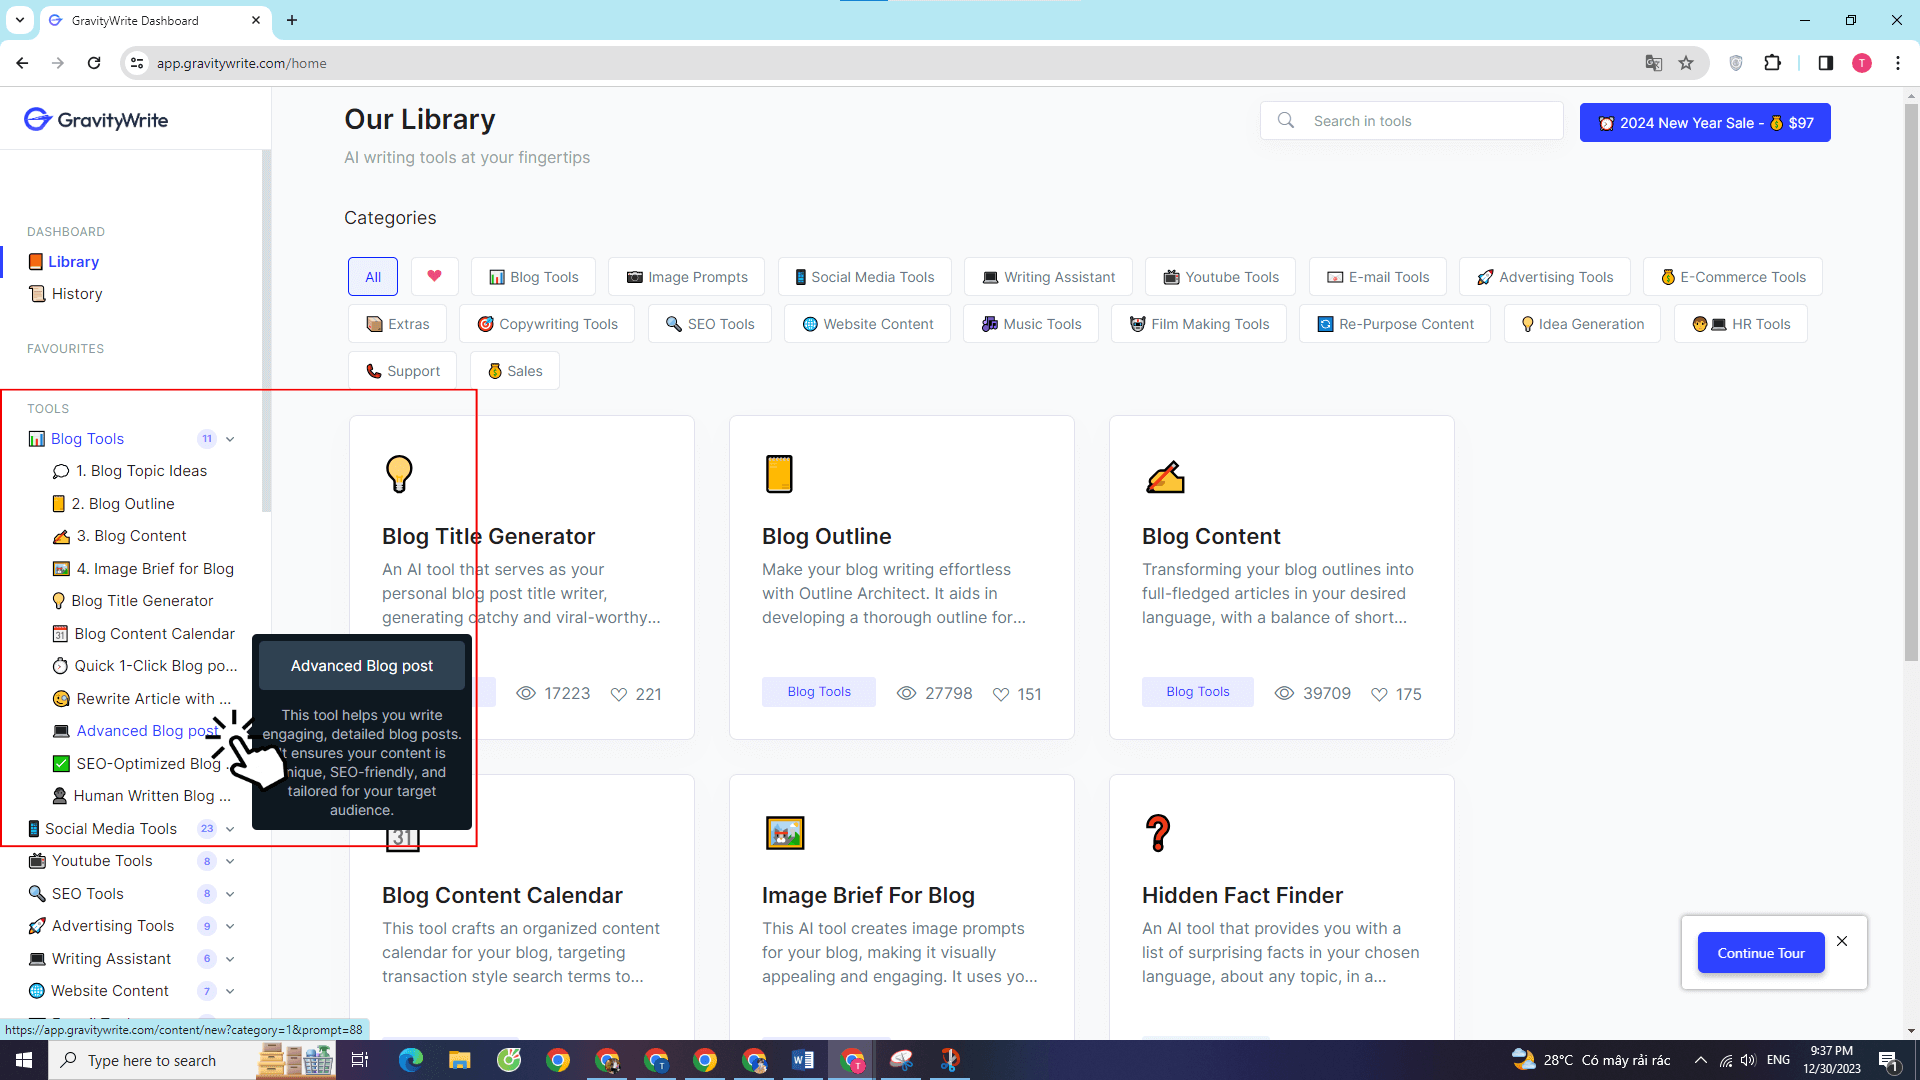Expand the Social Media Tools section
1920x1080 pixels.
click(x=230, y=828)
